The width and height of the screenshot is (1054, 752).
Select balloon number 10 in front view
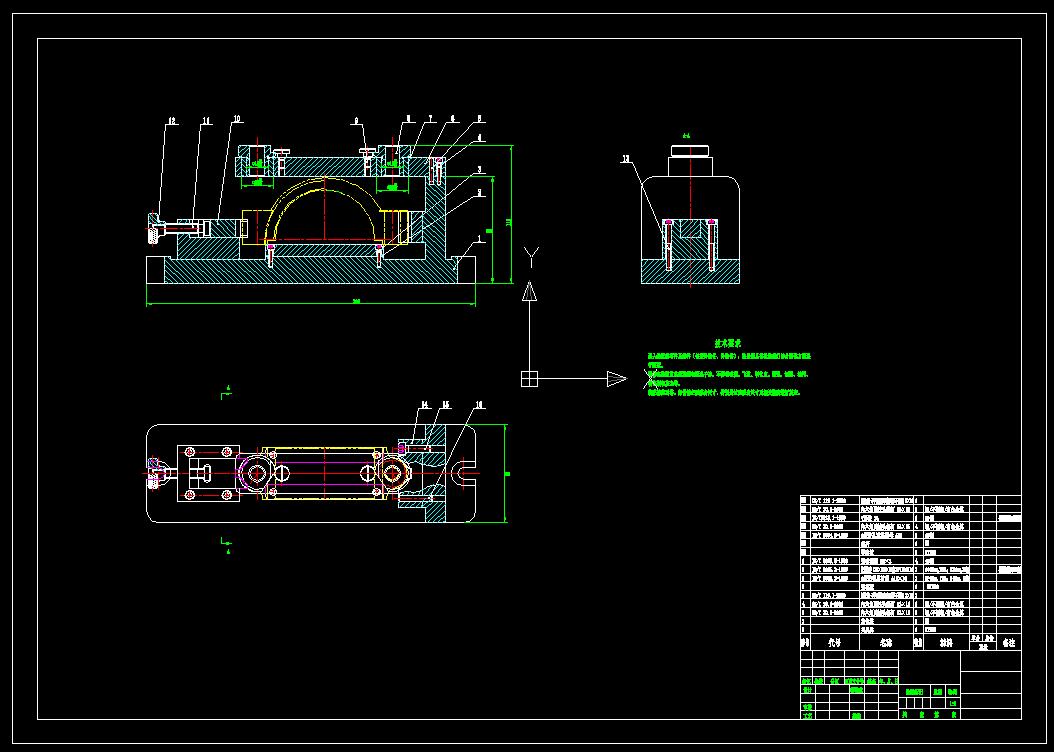(237, 120)
